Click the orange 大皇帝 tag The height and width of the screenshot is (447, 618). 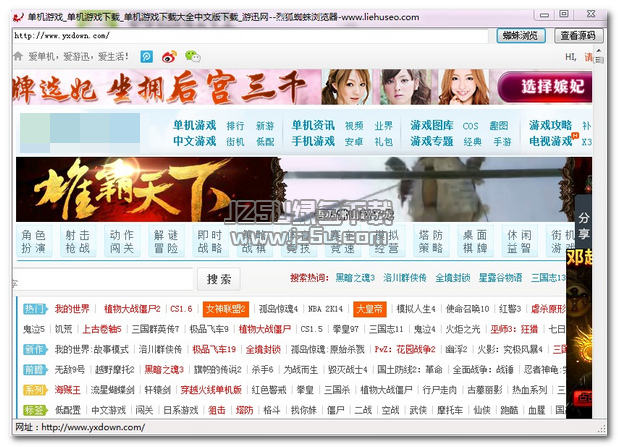(370, 309)
